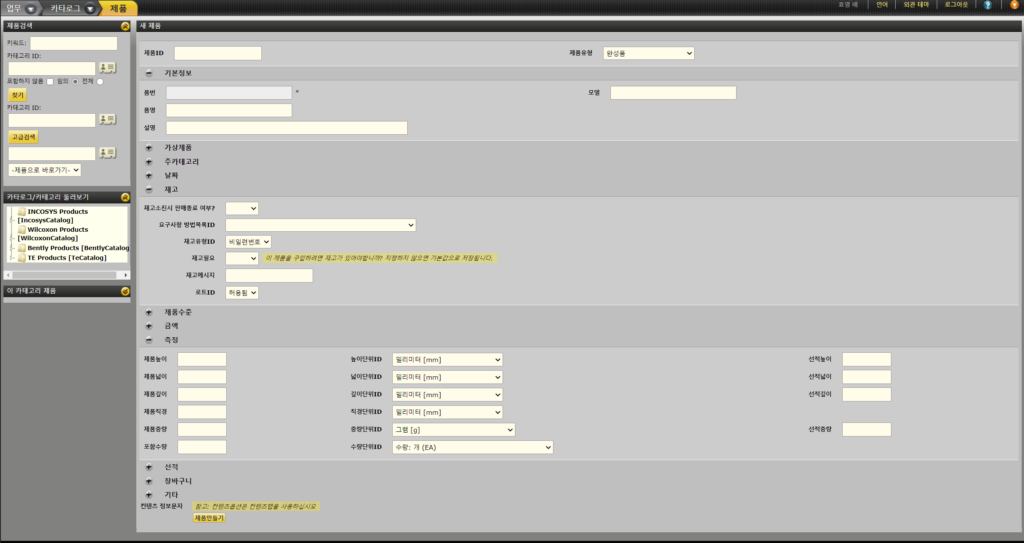Click the 제품ID input field
Viewport: 1024px width, 543px height.
point(217,53)
